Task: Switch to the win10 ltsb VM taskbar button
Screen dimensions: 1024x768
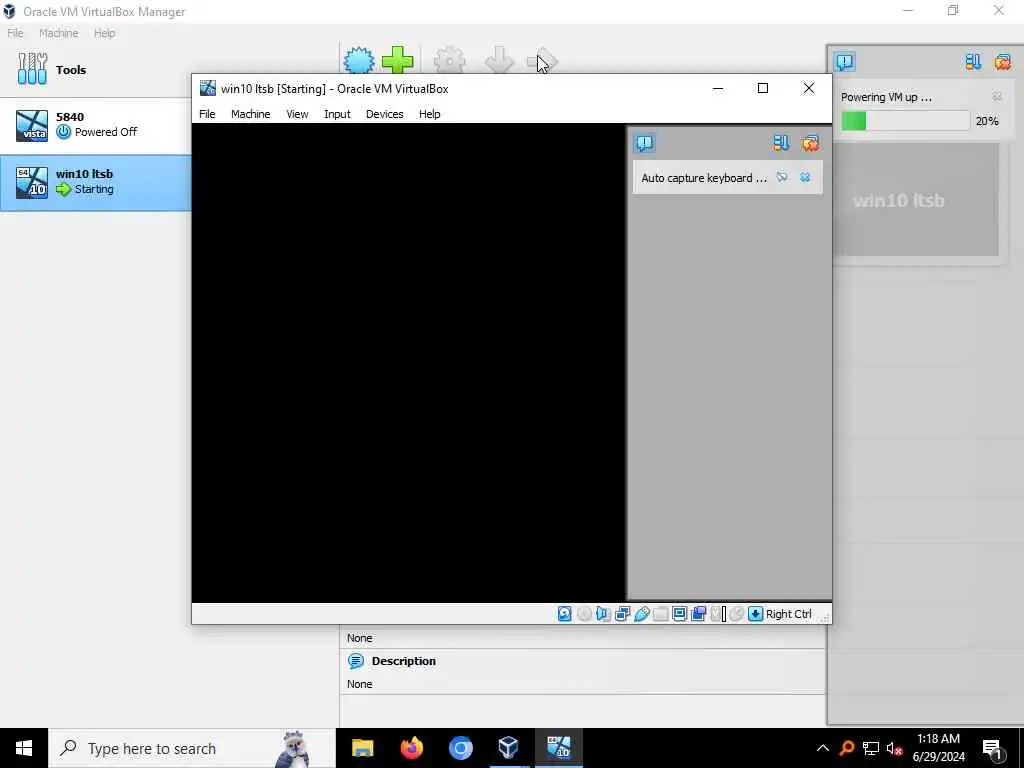Action: click(x=558, y=748)
